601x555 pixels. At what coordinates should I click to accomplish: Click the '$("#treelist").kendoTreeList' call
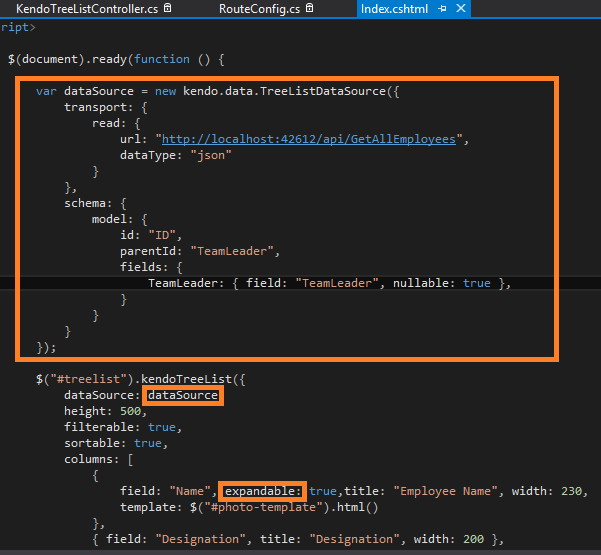pos(140,379)
